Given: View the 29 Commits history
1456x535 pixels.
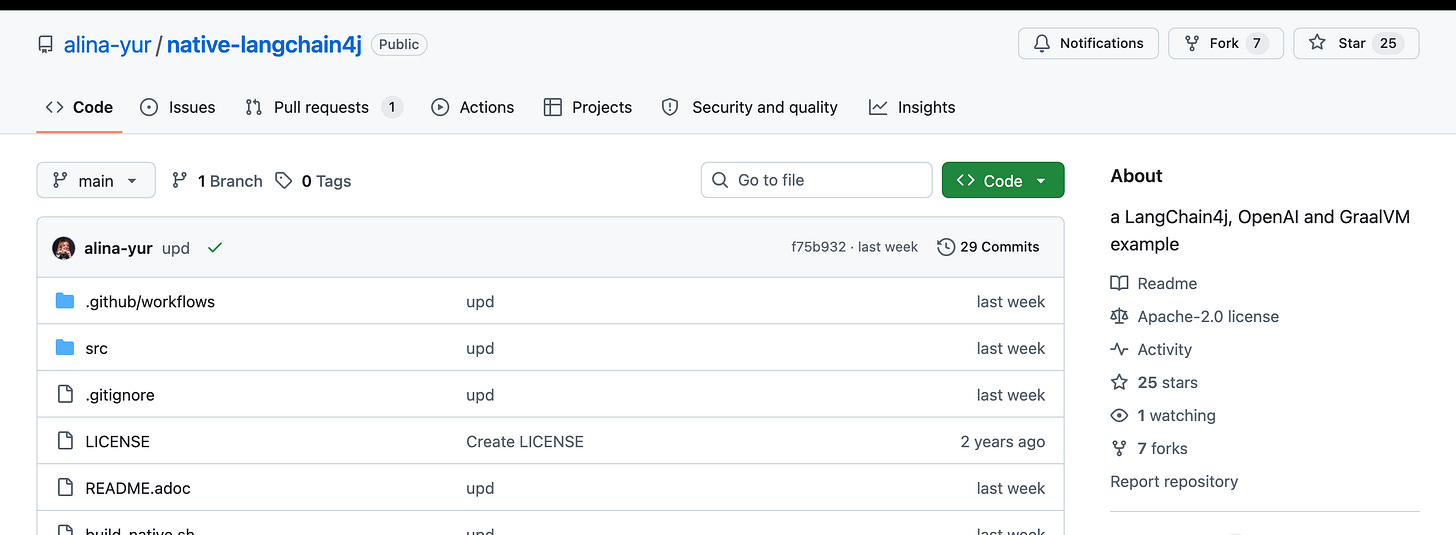Looking at the screenshot, I should pyautogui.click(x=988, y=247).
